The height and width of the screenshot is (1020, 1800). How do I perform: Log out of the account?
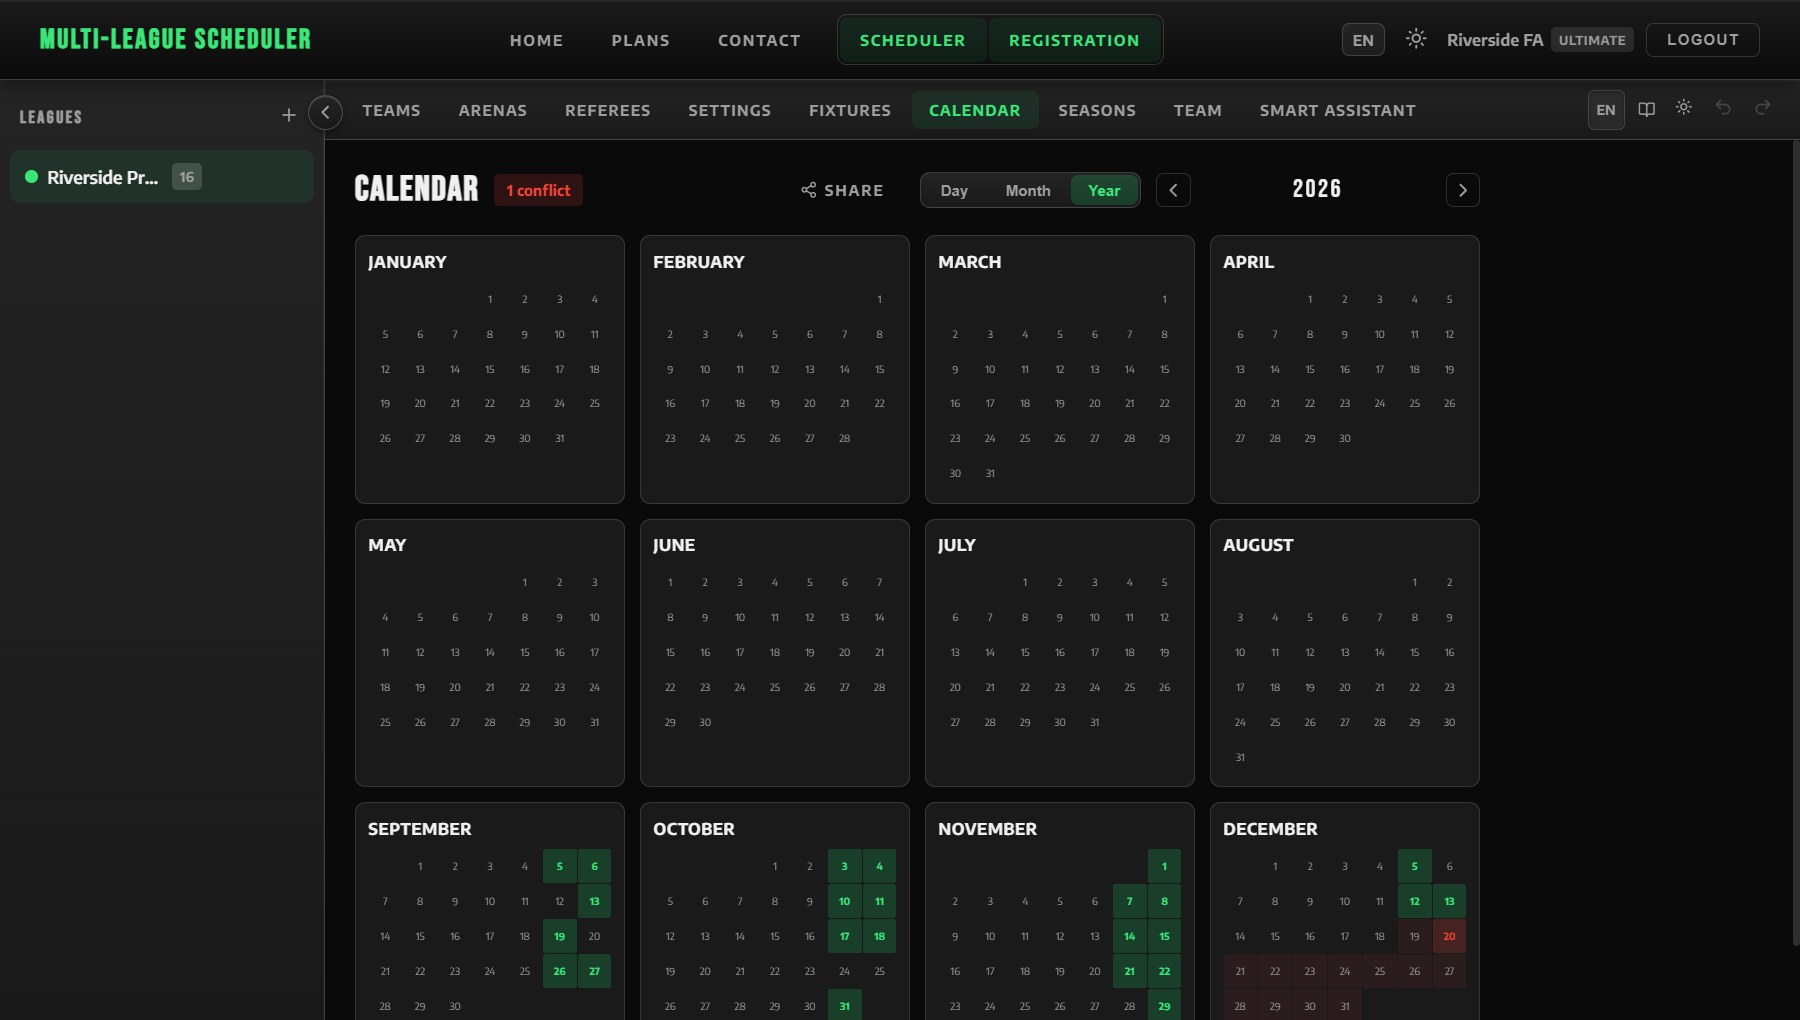coord(1702,39)
